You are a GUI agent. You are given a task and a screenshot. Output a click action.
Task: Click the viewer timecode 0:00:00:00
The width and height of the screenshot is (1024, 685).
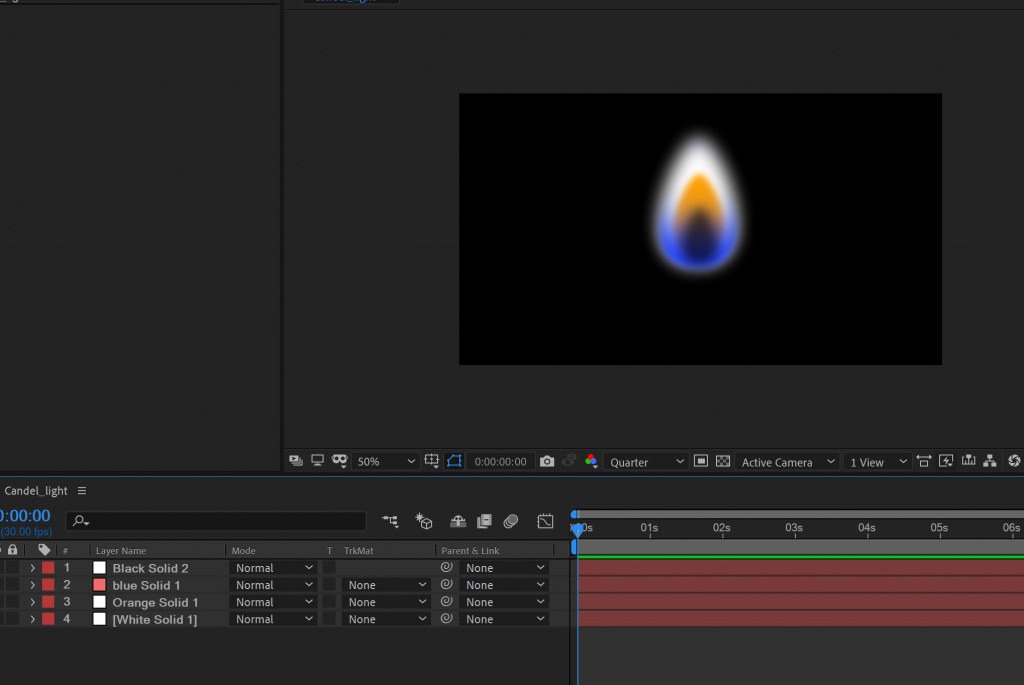click(x=500, y=462)
